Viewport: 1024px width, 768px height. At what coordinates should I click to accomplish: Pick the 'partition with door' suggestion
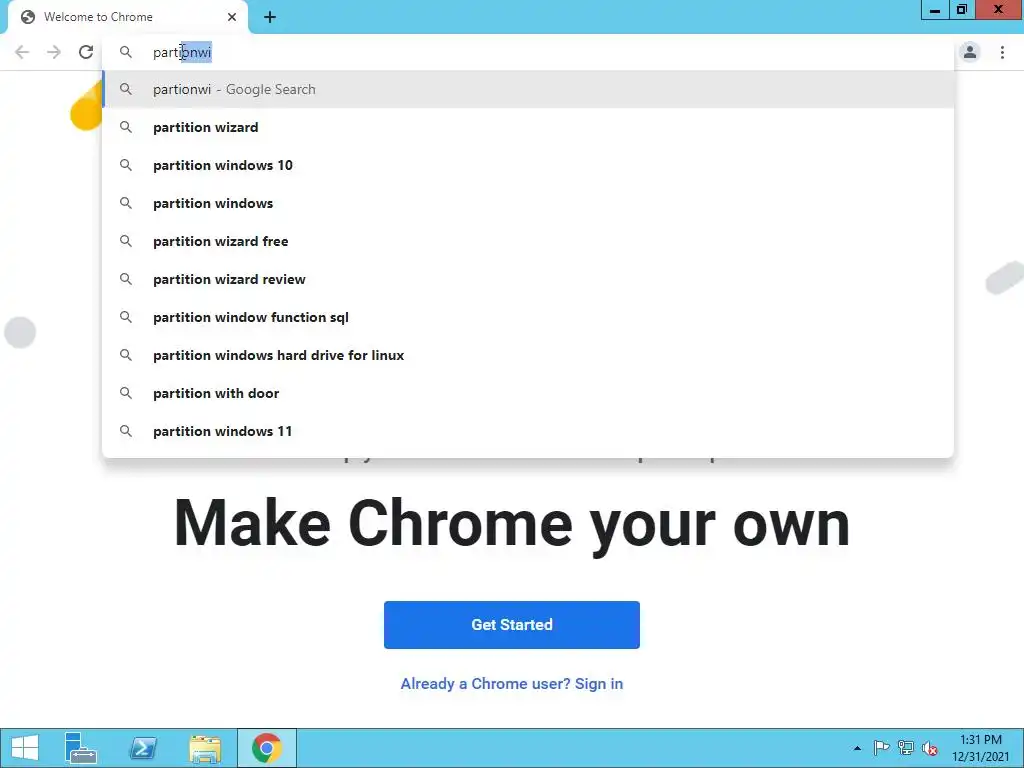(x=529, y=392)
